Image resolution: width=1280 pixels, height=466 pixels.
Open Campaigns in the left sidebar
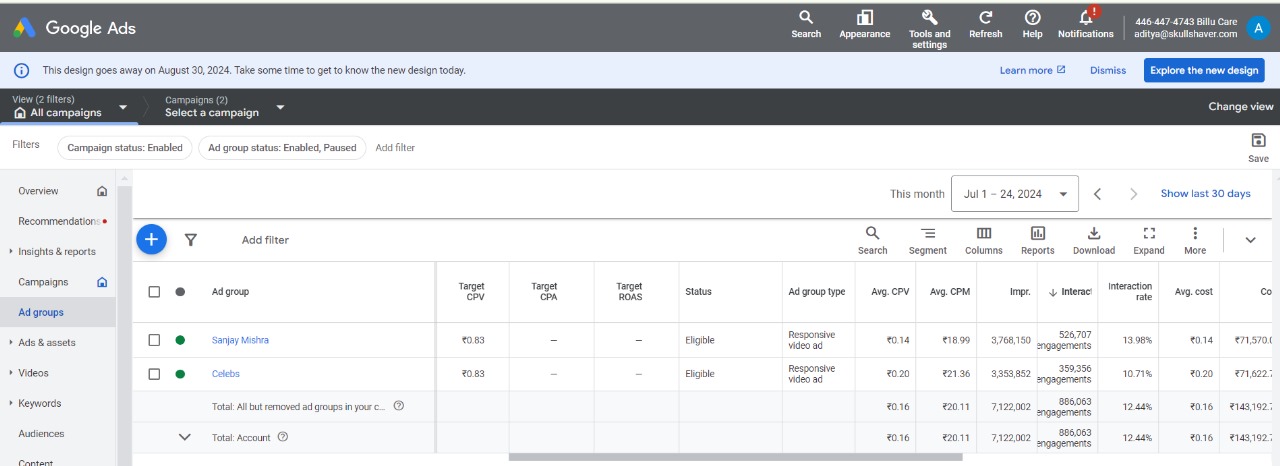click(x=43, y=282)
